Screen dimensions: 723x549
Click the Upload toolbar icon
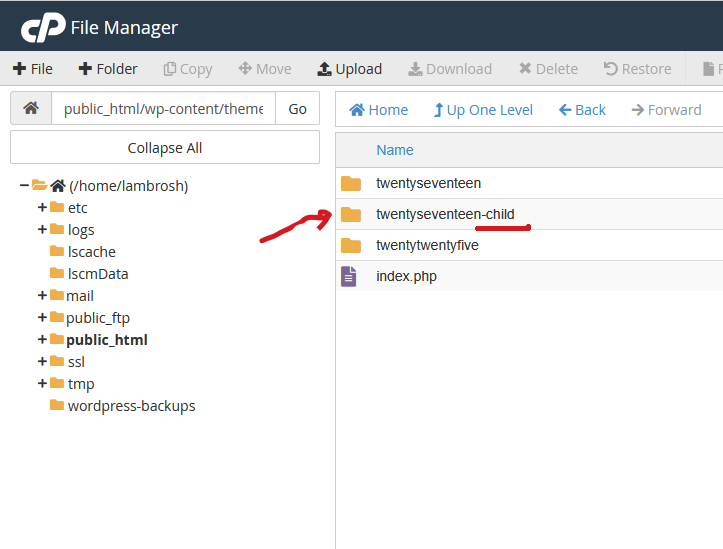(x=324, y=69)
